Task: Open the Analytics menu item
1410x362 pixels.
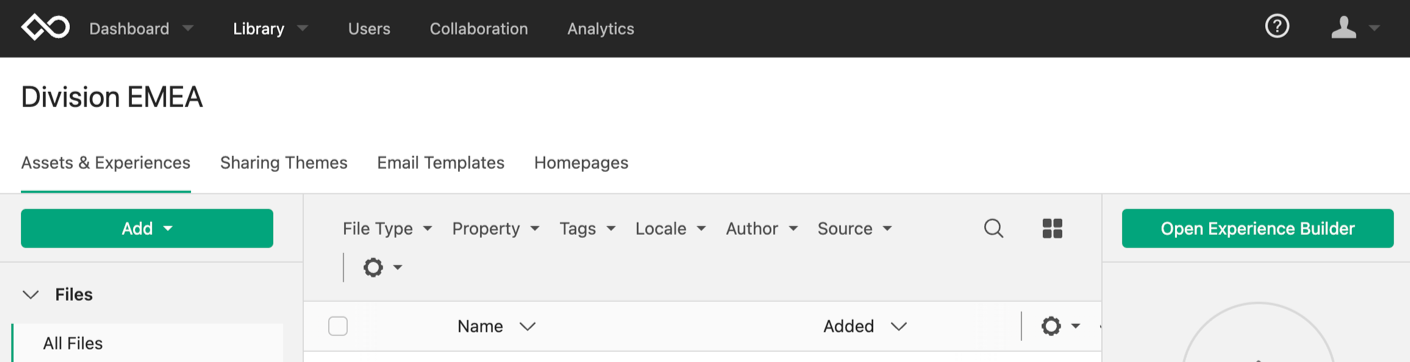Action: pos(601,28)
